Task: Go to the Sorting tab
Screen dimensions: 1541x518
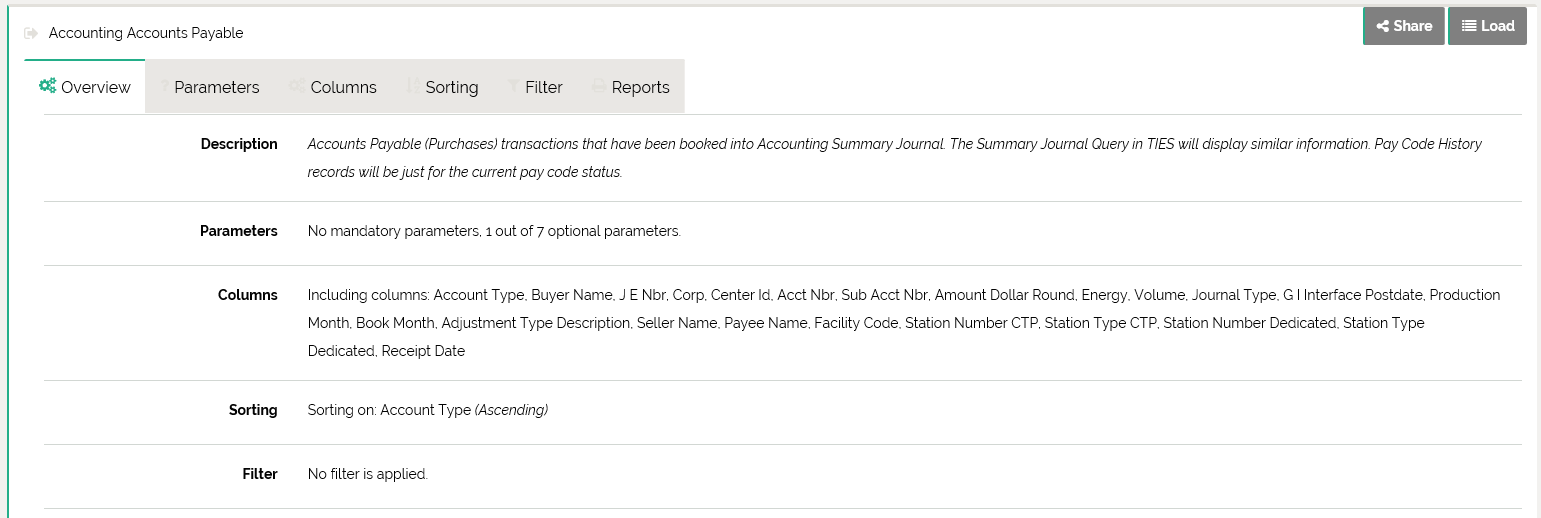Action: pyautogui.click(x=451, y=87)
